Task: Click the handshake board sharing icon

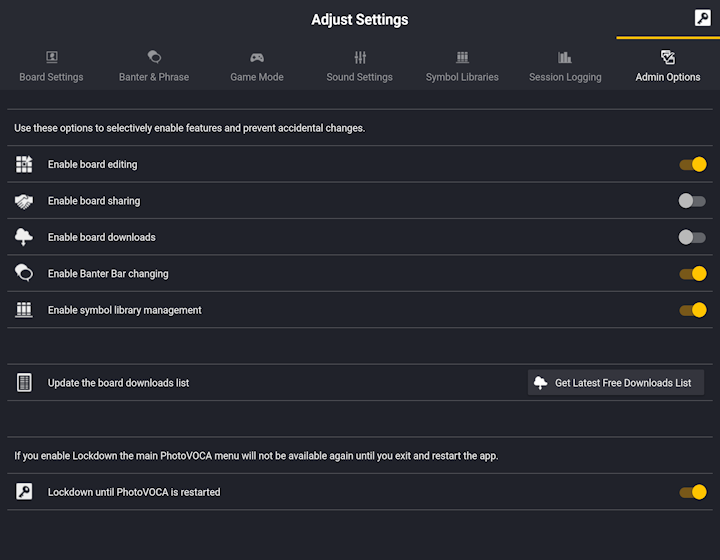Action: coord(24,201)
